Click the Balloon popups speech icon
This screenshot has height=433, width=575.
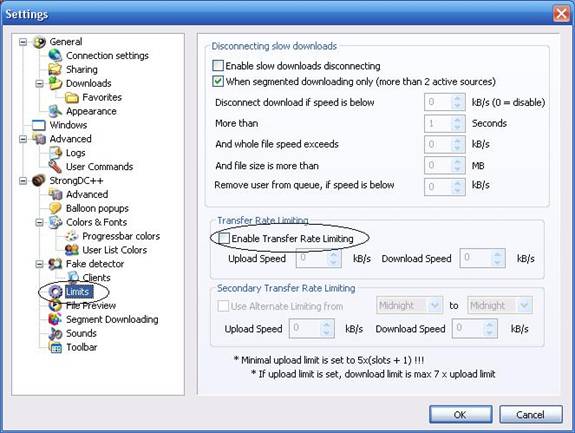(55, 208)
